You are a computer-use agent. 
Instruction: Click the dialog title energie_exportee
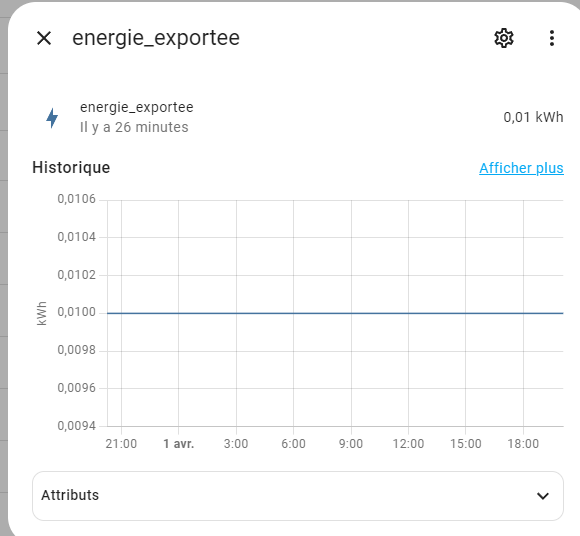coord(156,38)
